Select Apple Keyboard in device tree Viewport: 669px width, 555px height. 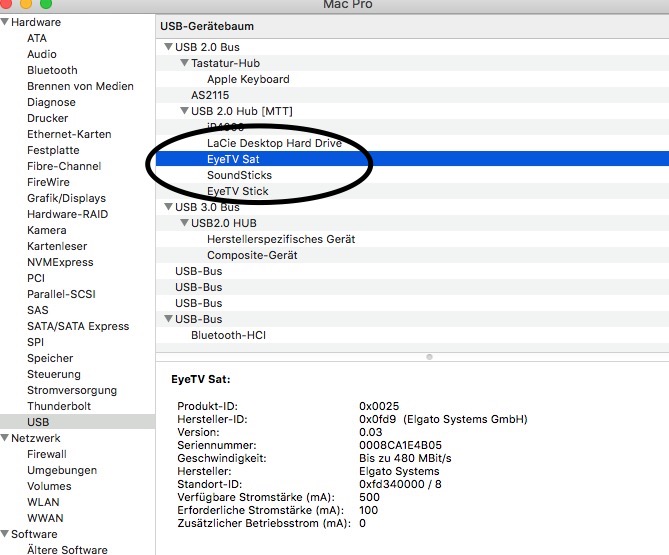412,79
